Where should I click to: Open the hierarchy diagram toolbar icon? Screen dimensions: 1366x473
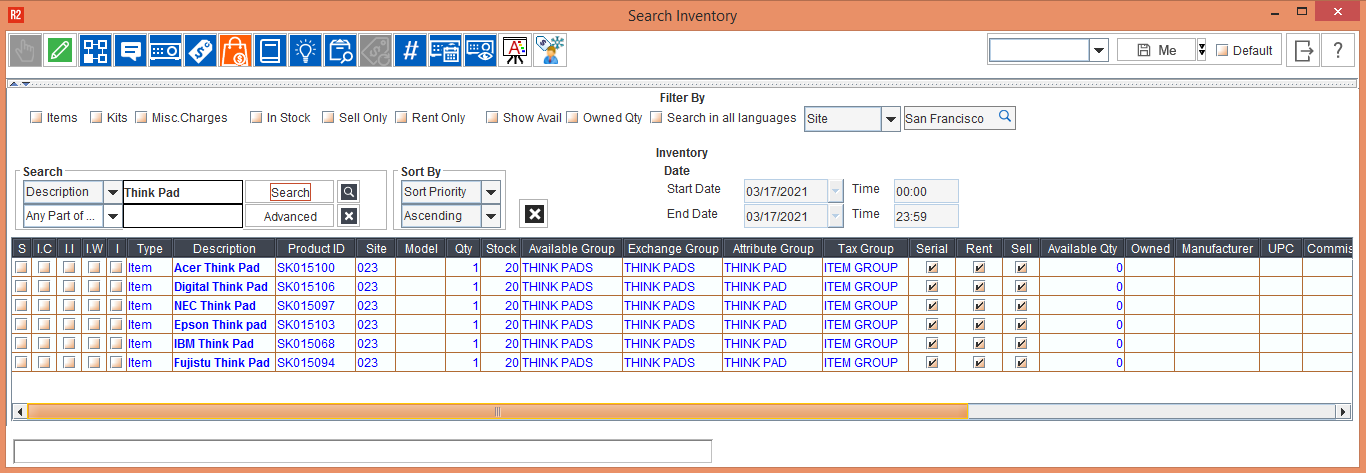click(x=95, y=50)
